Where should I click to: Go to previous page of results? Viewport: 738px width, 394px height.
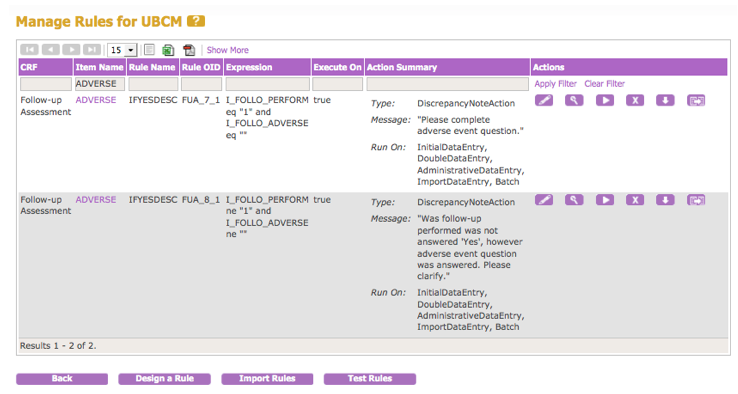point(50,49)
